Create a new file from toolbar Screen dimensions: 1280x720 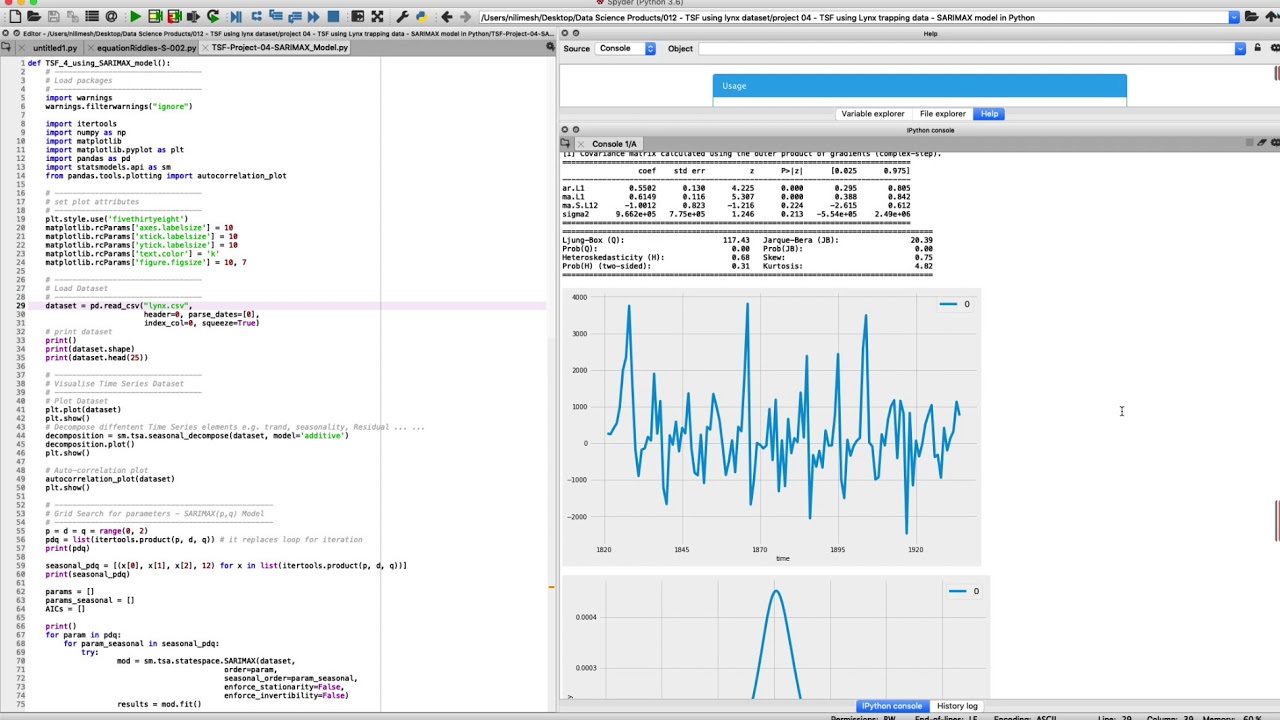[x=15, y=17]
